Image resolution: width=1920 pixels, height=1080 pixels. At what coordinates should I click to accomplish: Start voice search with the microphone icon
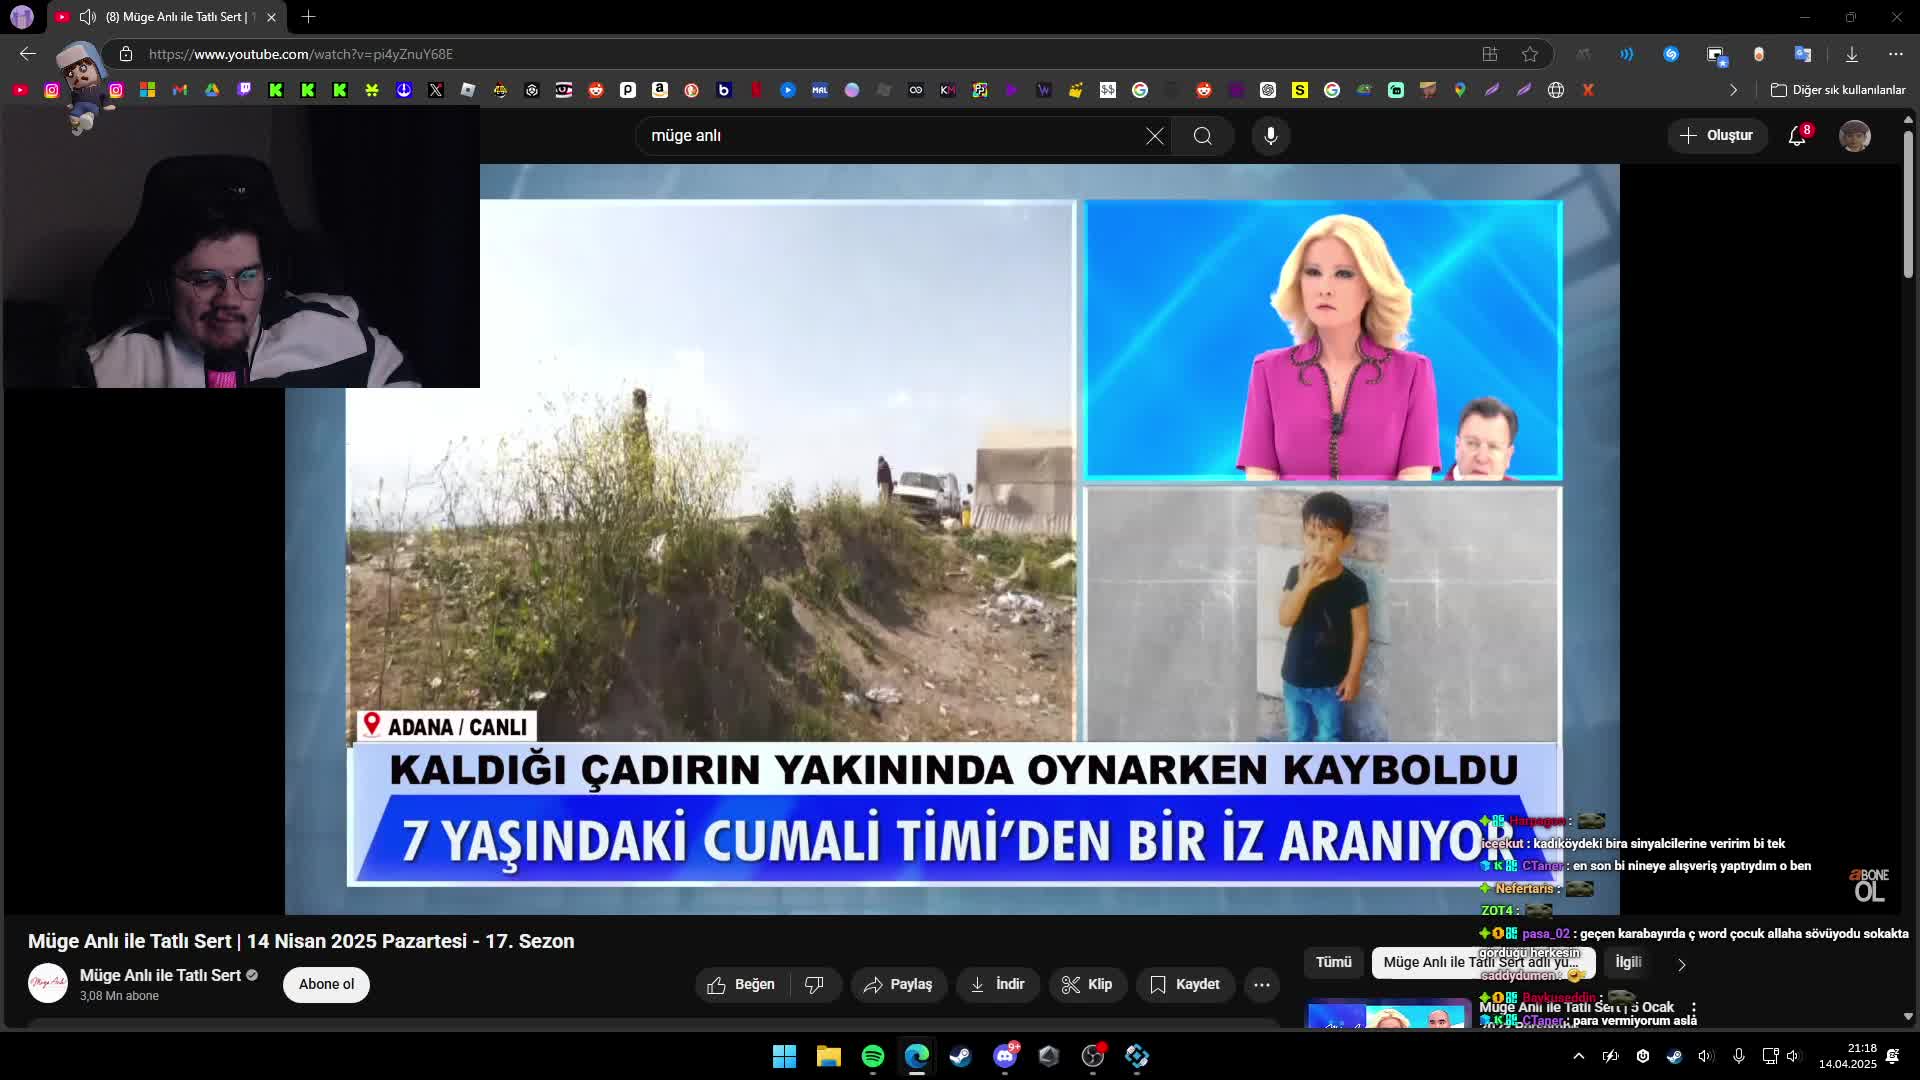[x=1271, y=136]
